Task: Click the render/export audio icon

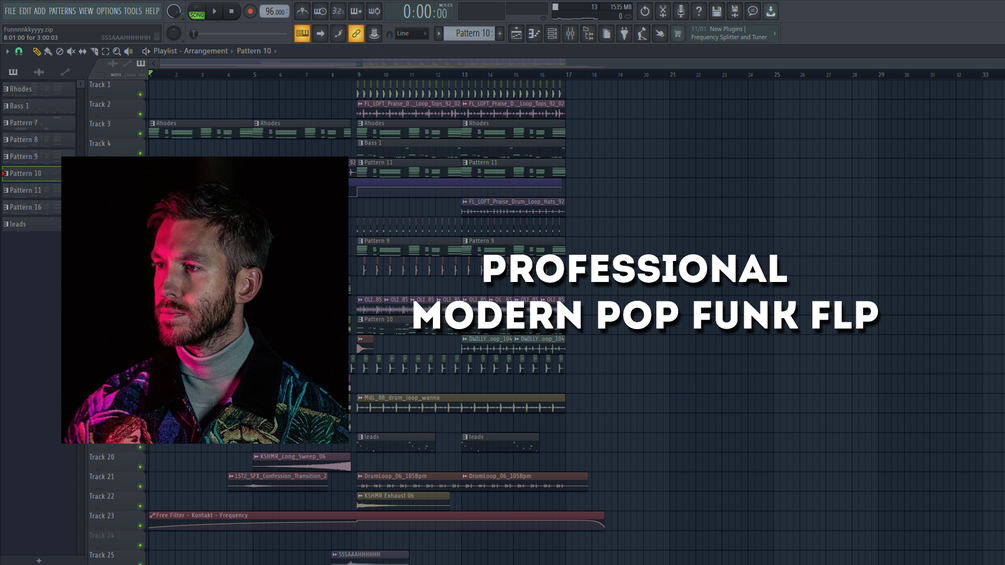Action: click(x=735, y=11)
